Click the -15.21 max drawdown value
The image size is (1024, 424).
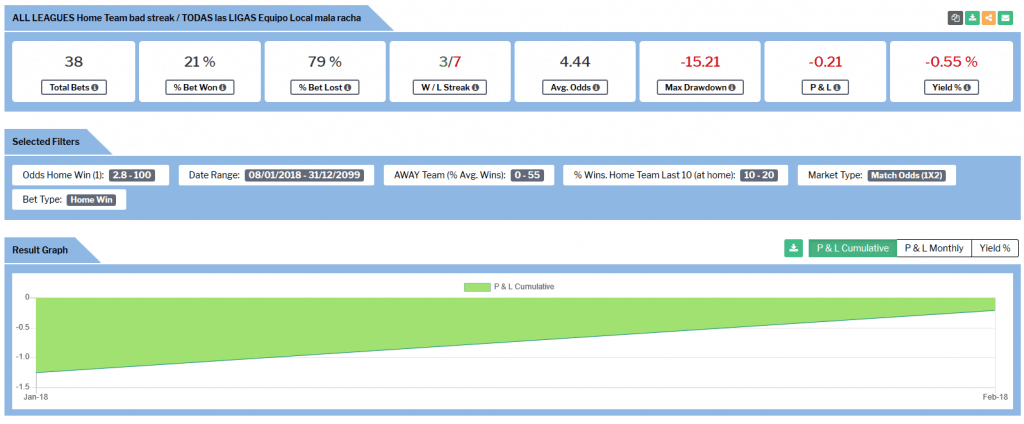coord(699,62)
